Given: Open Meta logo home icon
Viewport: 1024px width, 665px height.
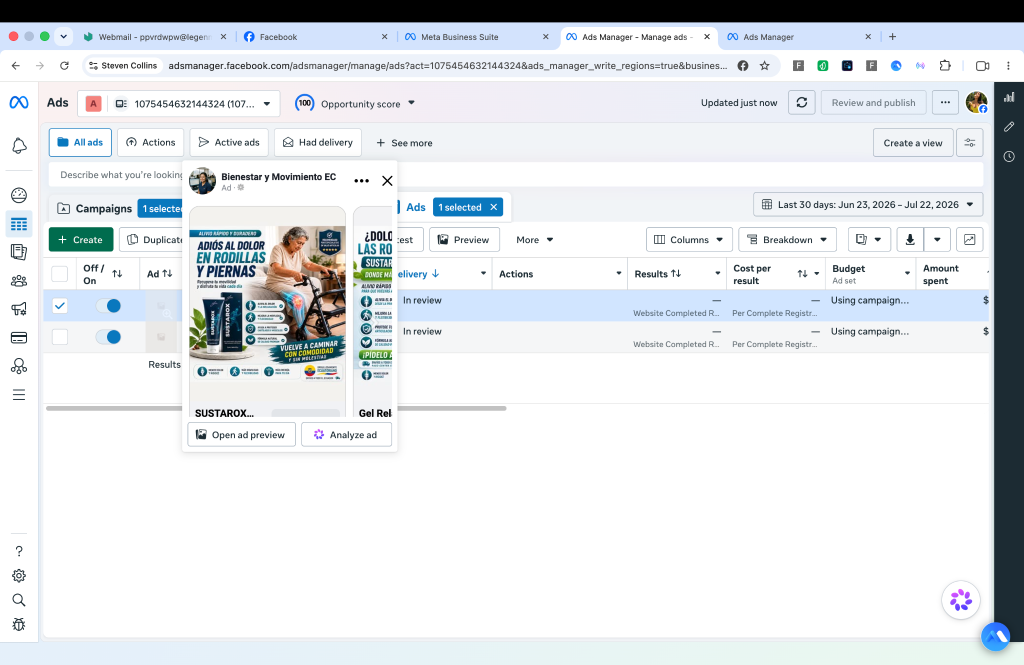Looking at the screenshot, I should point(19,103).
